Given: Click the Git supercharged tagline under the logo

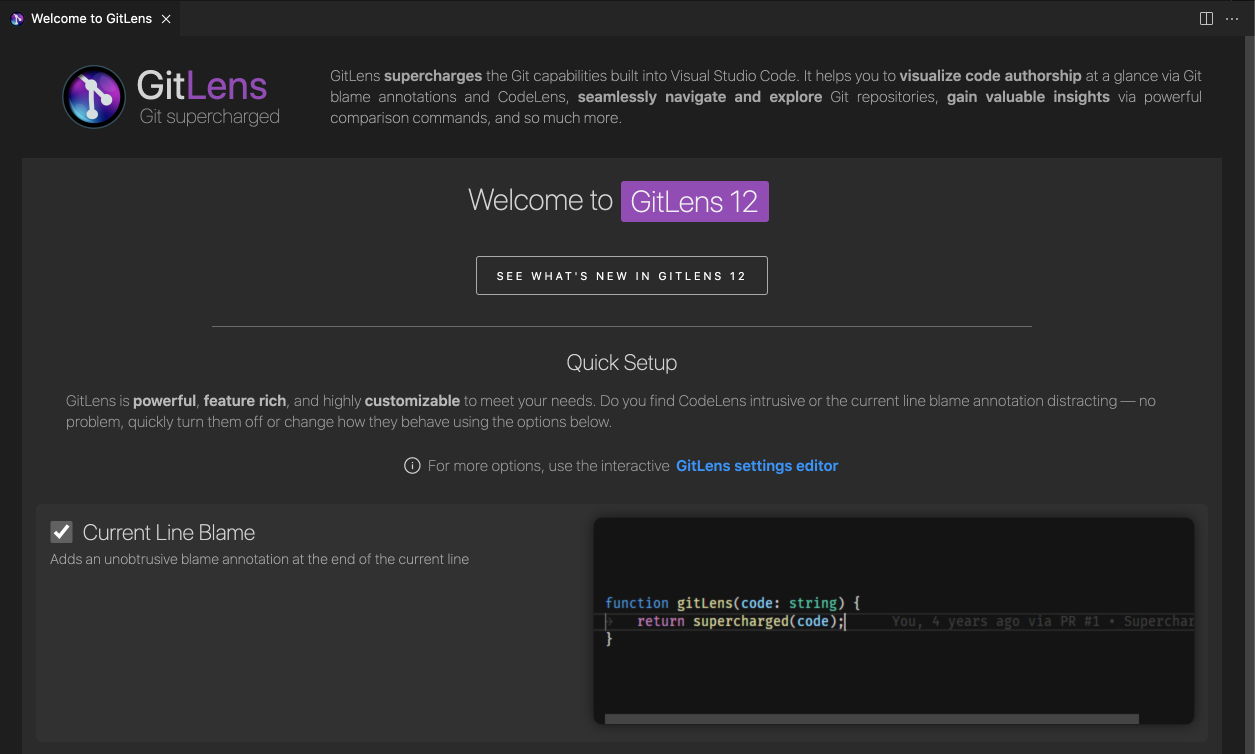Looking at the screenshot, I should 211,116.
